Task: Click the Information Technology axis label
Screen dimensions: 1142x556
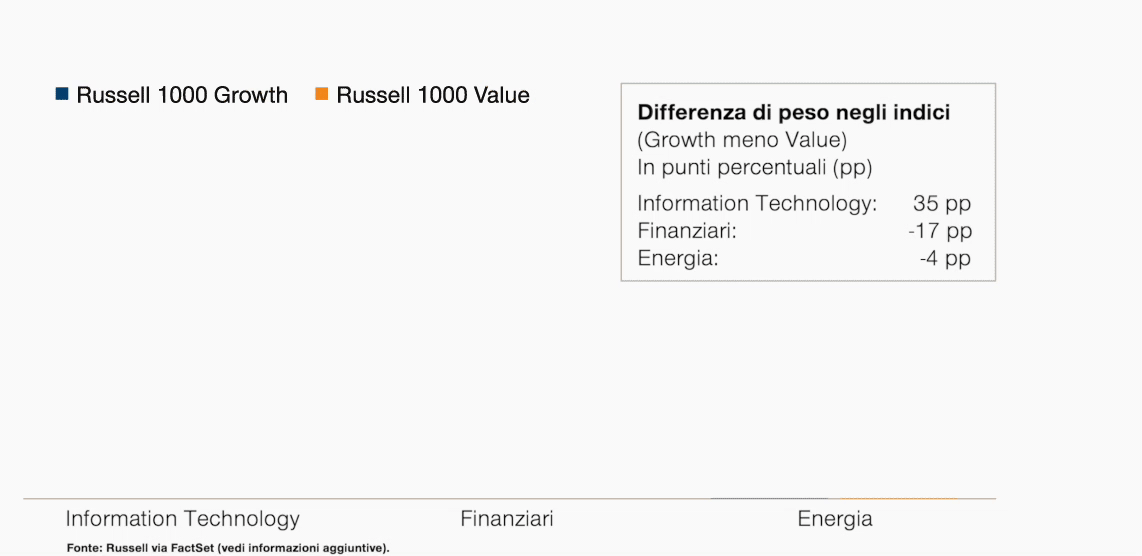Action: pyautogui.click(x=182, y=519)
